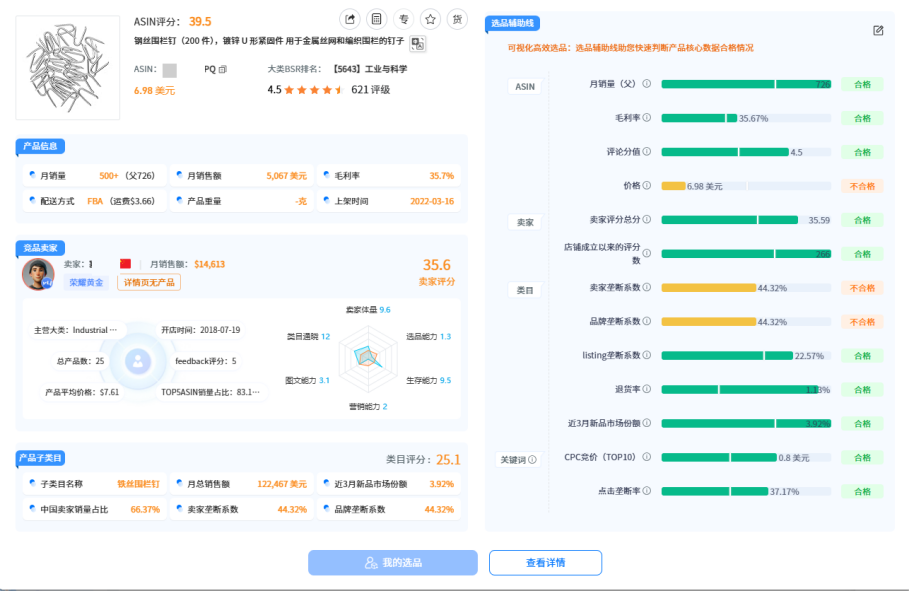The image size is (909, 591).
Task: Open the edit icon in the 选品辅助线 panel
Action: click(x=879, y=31)
